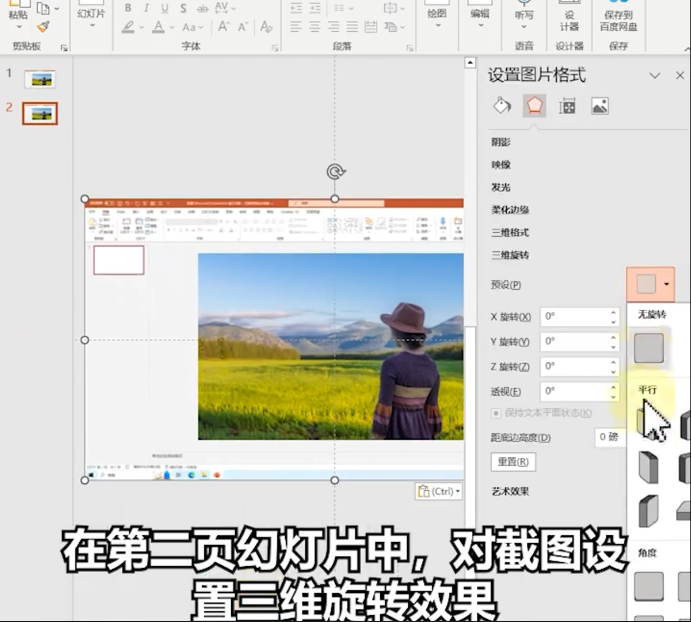The image size is (691, 622).
Task: Close the Format Picture (设置图片格式) pane
Action: tap(680, 75)
